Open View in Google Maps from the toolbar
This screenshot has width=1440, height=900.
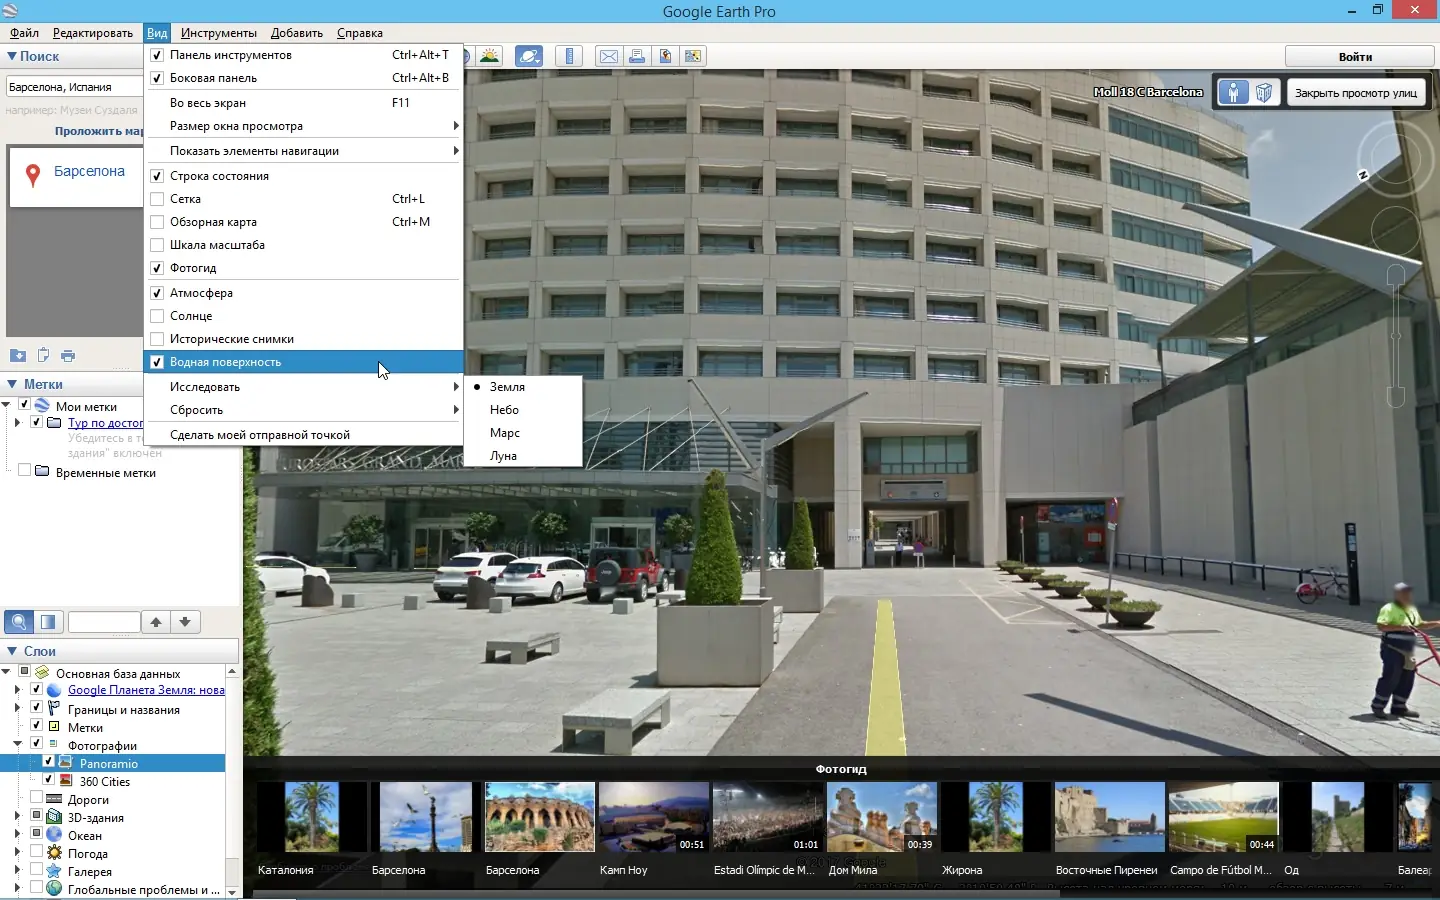(x=693, y=56)
